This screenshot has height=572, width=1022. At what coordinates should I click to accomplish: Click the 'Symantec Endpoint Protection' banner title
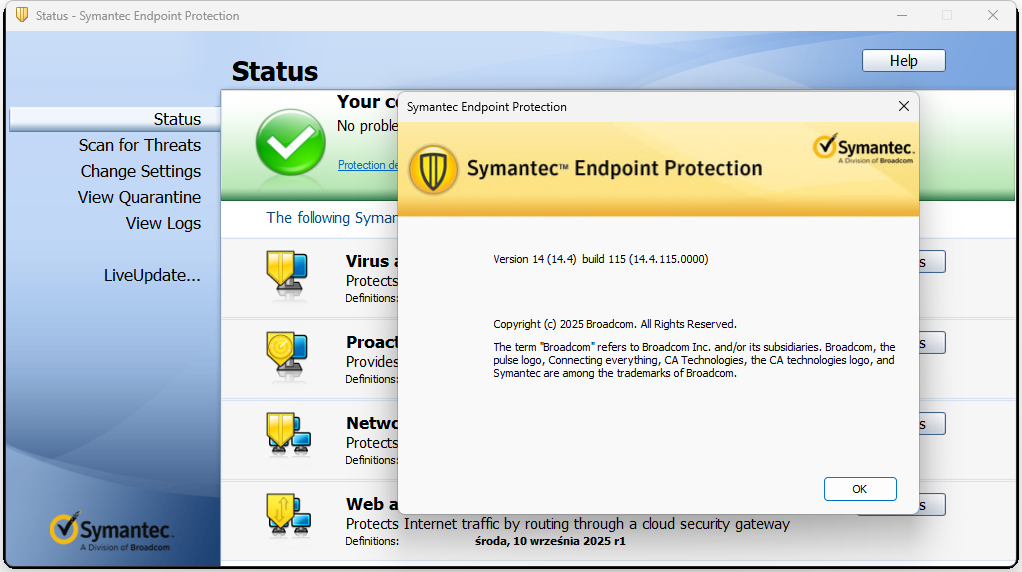pos(615,169)
